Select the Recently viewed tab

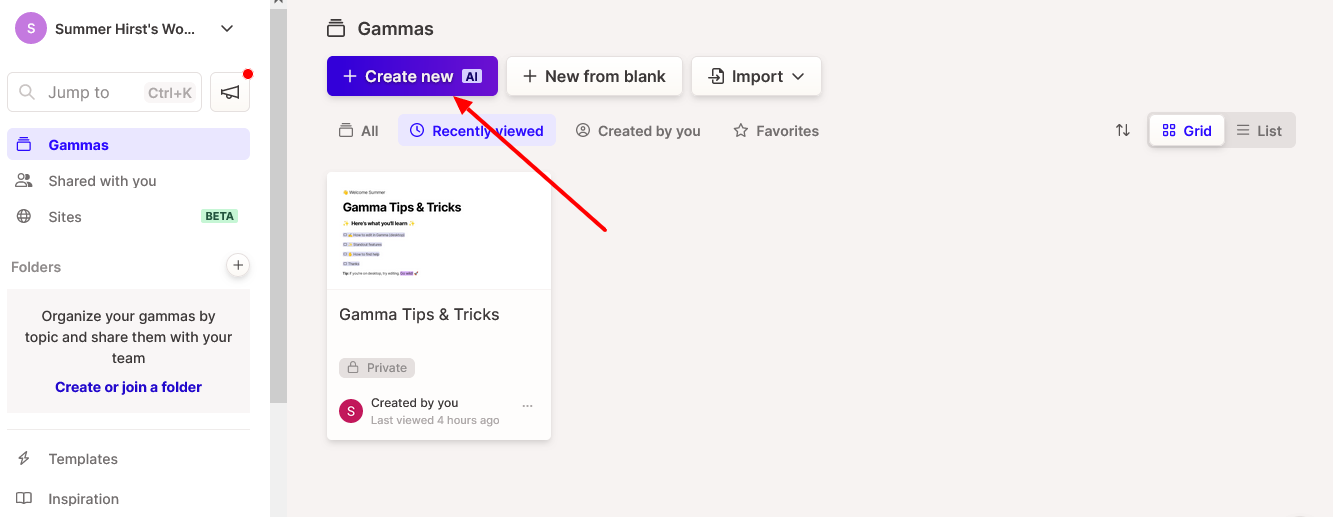click(x=477, y=131)
